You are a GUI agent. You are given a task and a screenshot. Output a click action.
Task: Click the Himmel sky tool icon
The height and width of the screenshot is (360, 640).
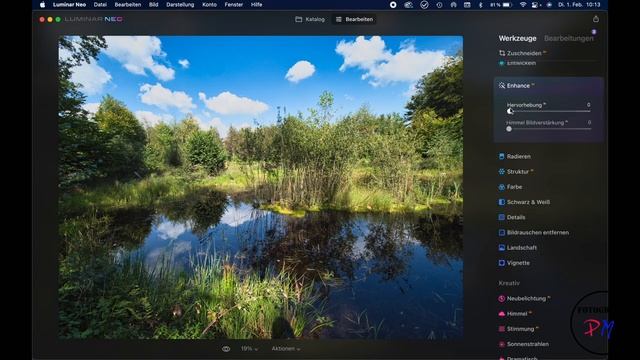(x=502, y=313)
